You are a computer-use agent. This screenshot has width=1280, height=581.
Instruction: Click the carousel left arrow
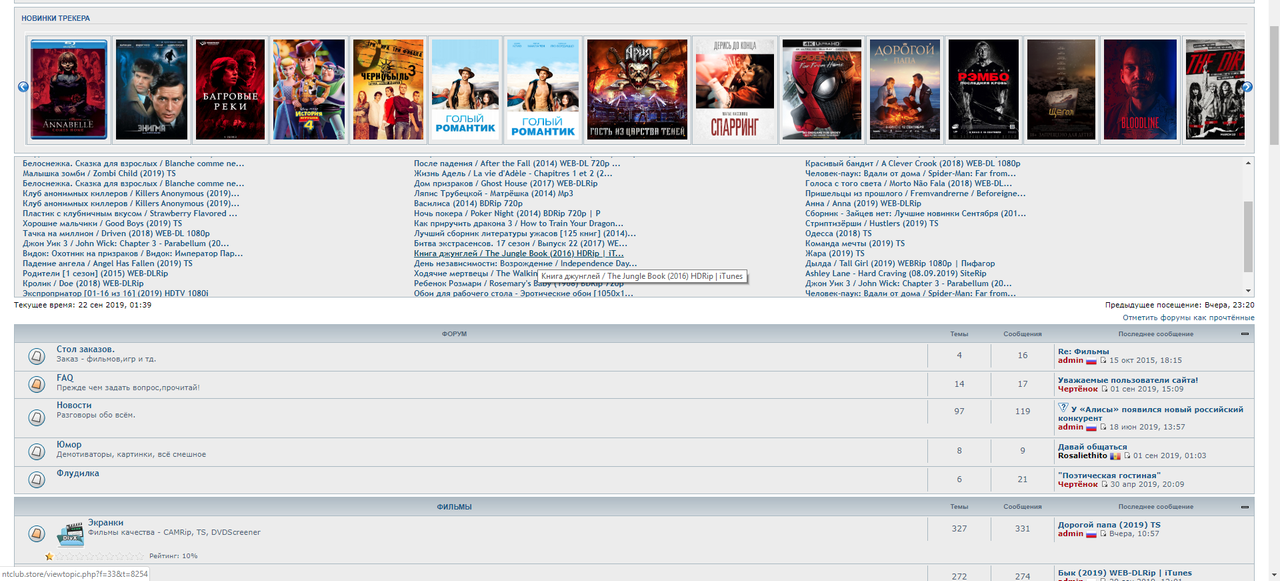[x=23, y=87]
